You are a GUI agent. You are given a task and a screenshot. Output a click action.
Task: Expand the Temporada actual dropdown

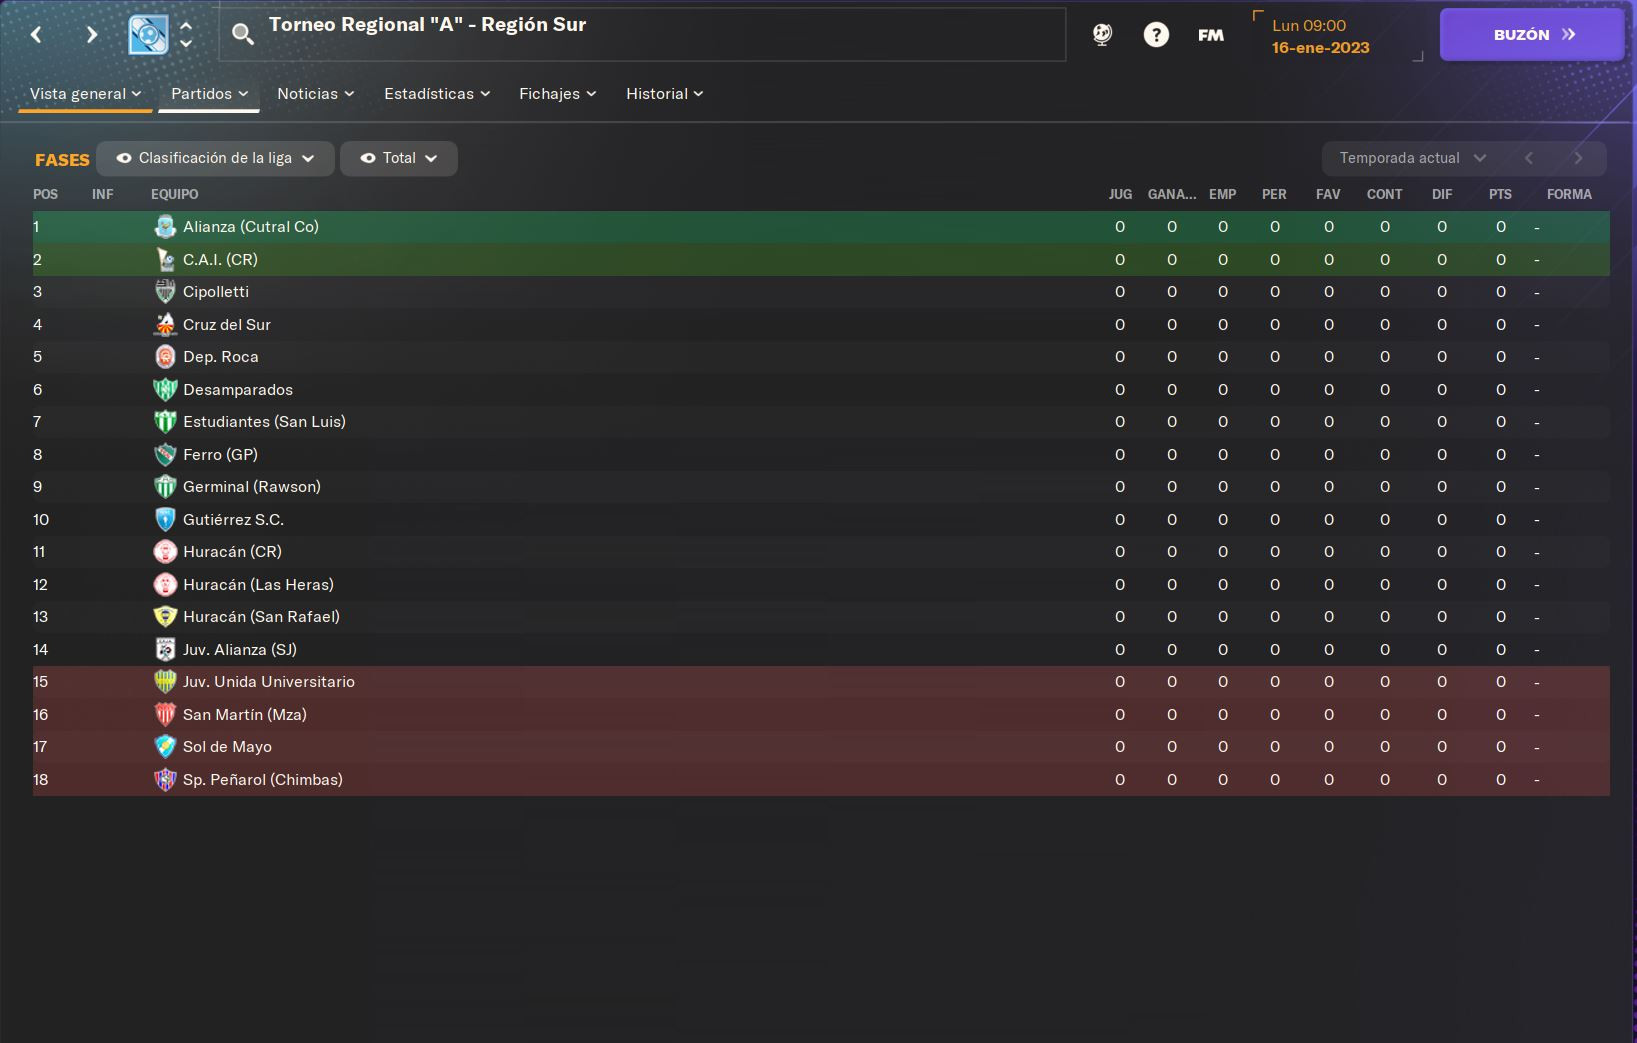click(x=1413, y=158)
